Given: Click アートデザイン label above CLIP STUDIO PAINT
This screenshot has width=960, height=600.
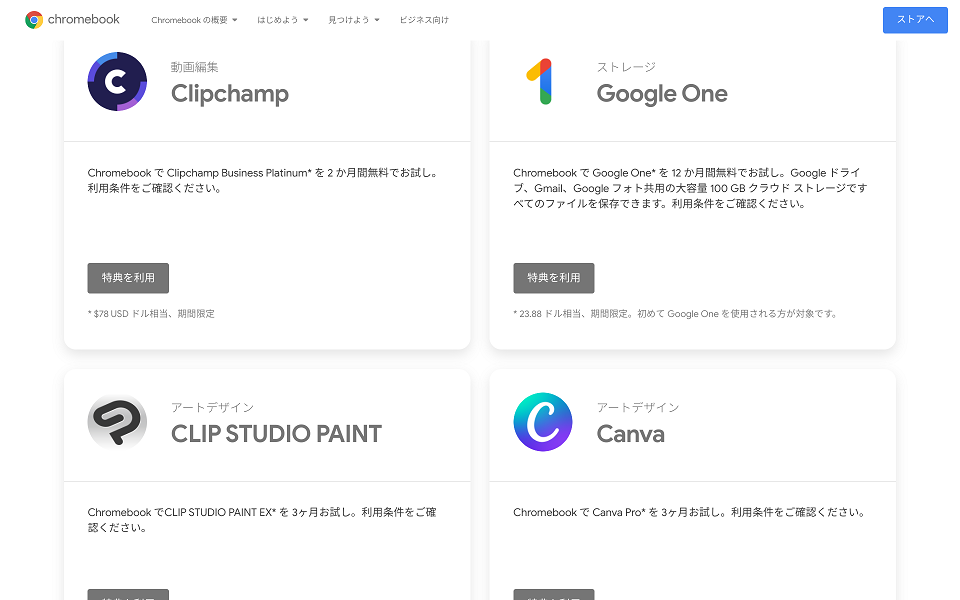Looking at the screenshot, I should point(212,407).
